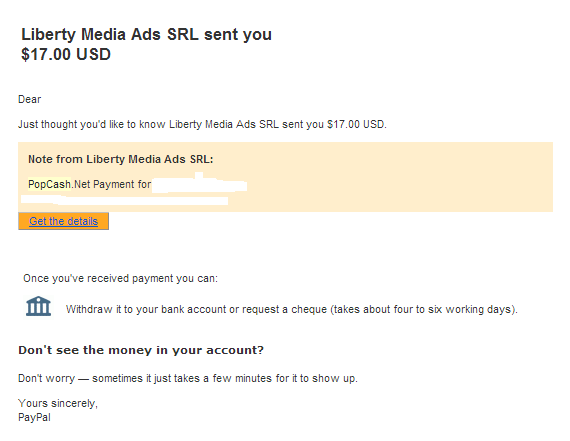
Task: Click the highlighted PopCash text in the note
Action: (x=49, y=184)
